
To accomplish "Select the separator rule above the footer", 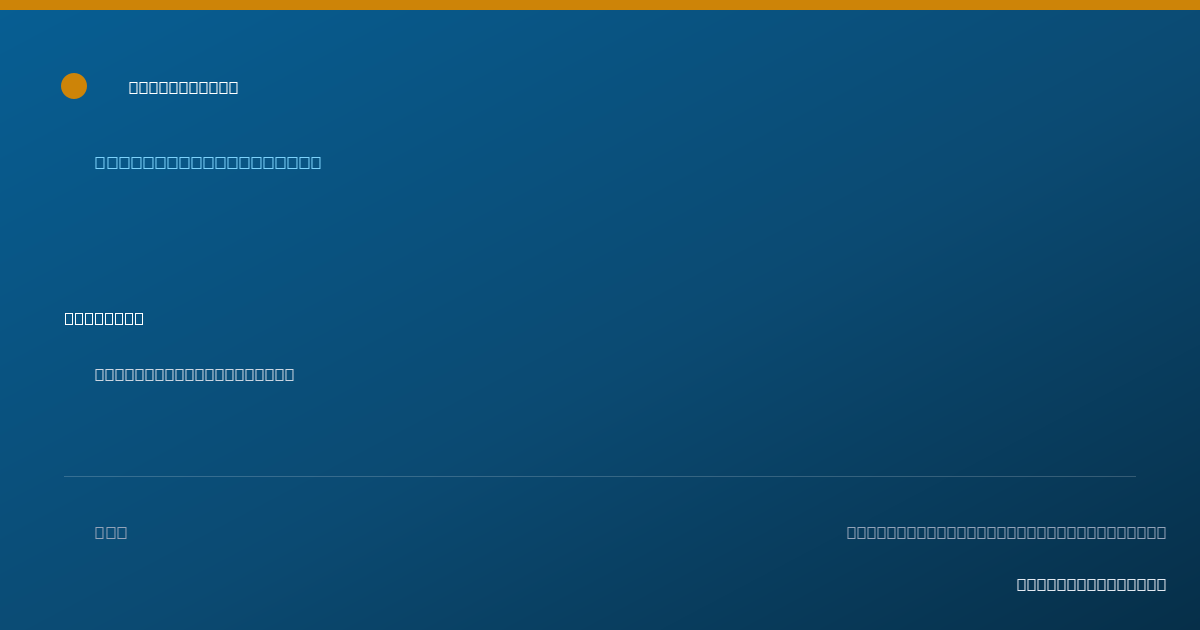I will [600, 476].
